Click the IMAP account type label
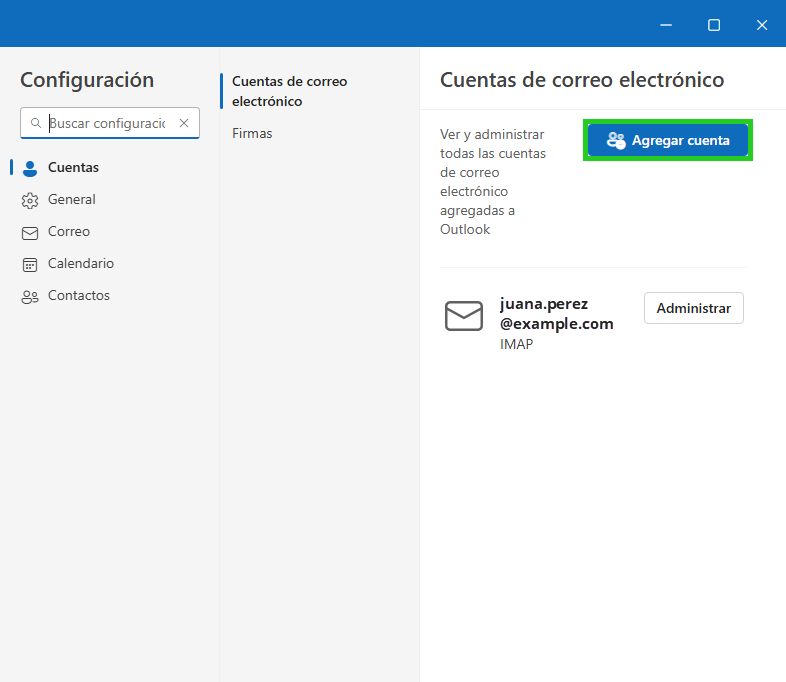 click(x=516, y=344)
